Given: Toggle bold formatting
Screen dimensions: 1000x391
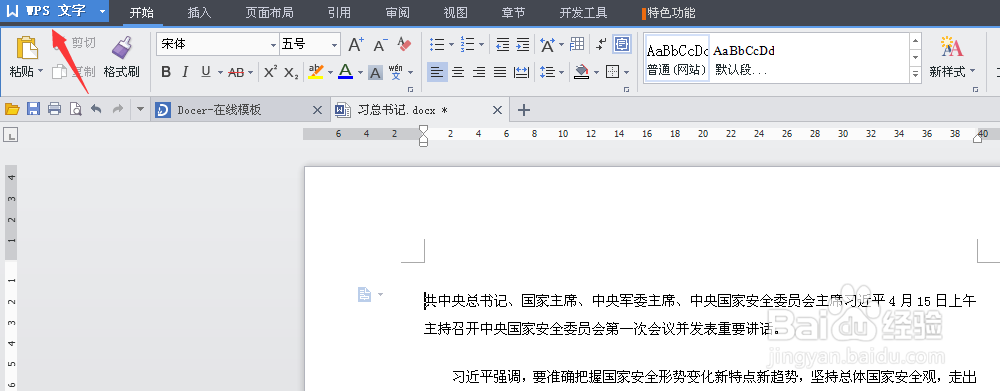Looking at the screenshot, I should coord(166,72).
